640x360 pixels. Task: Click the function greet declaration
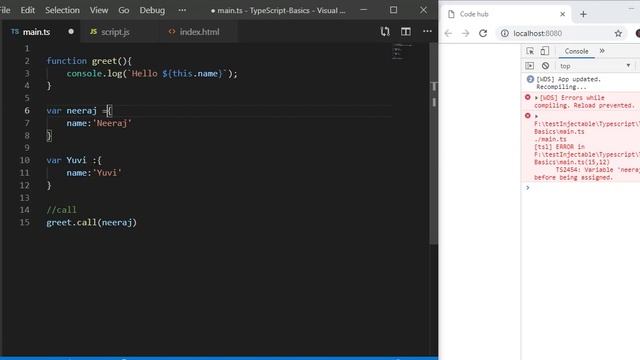tap(89, 61)
